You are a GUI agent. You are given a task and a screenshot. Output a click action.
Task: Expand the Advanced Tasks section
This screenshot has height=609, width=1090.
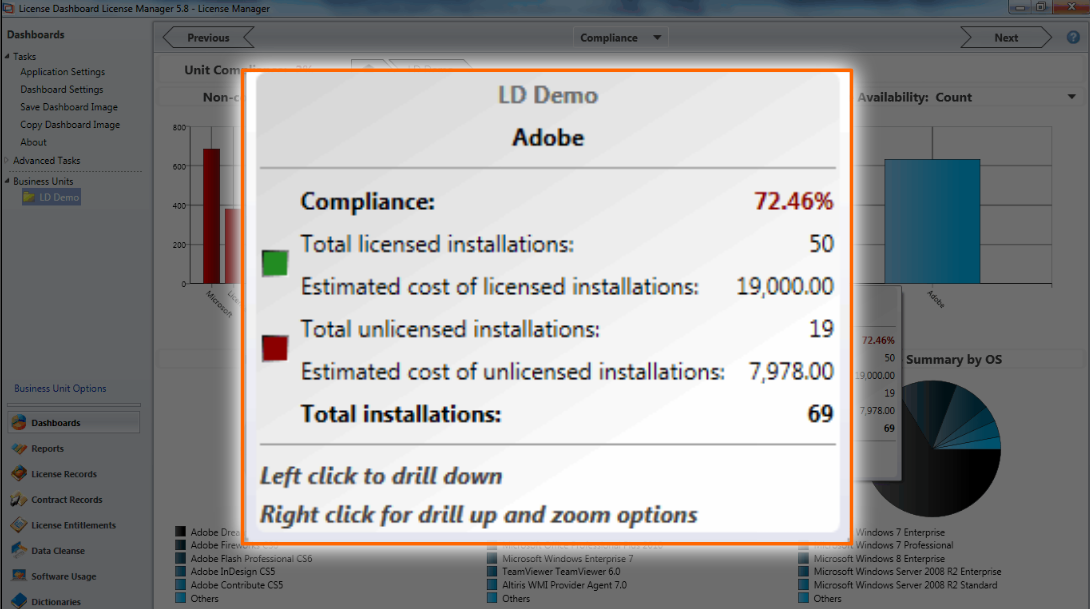coord(7,161)
